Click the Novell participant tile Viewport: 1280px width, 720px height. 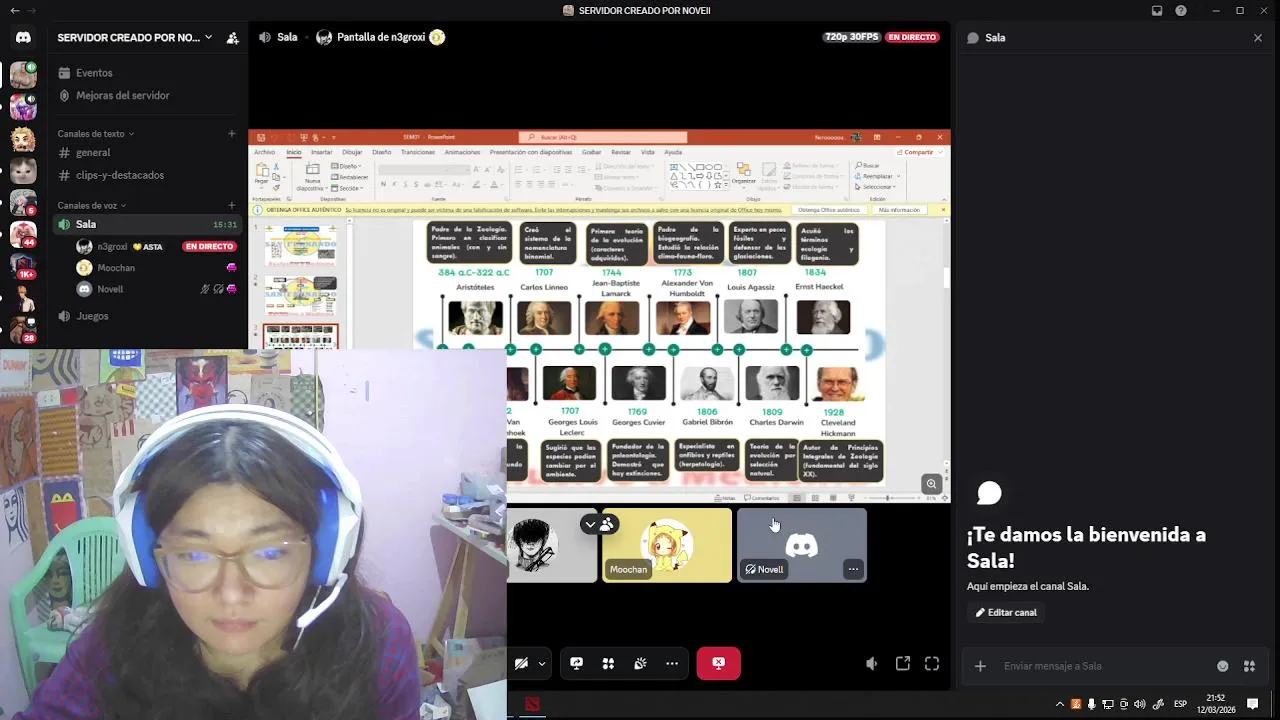pyautogui.click(x=802, y=545)
